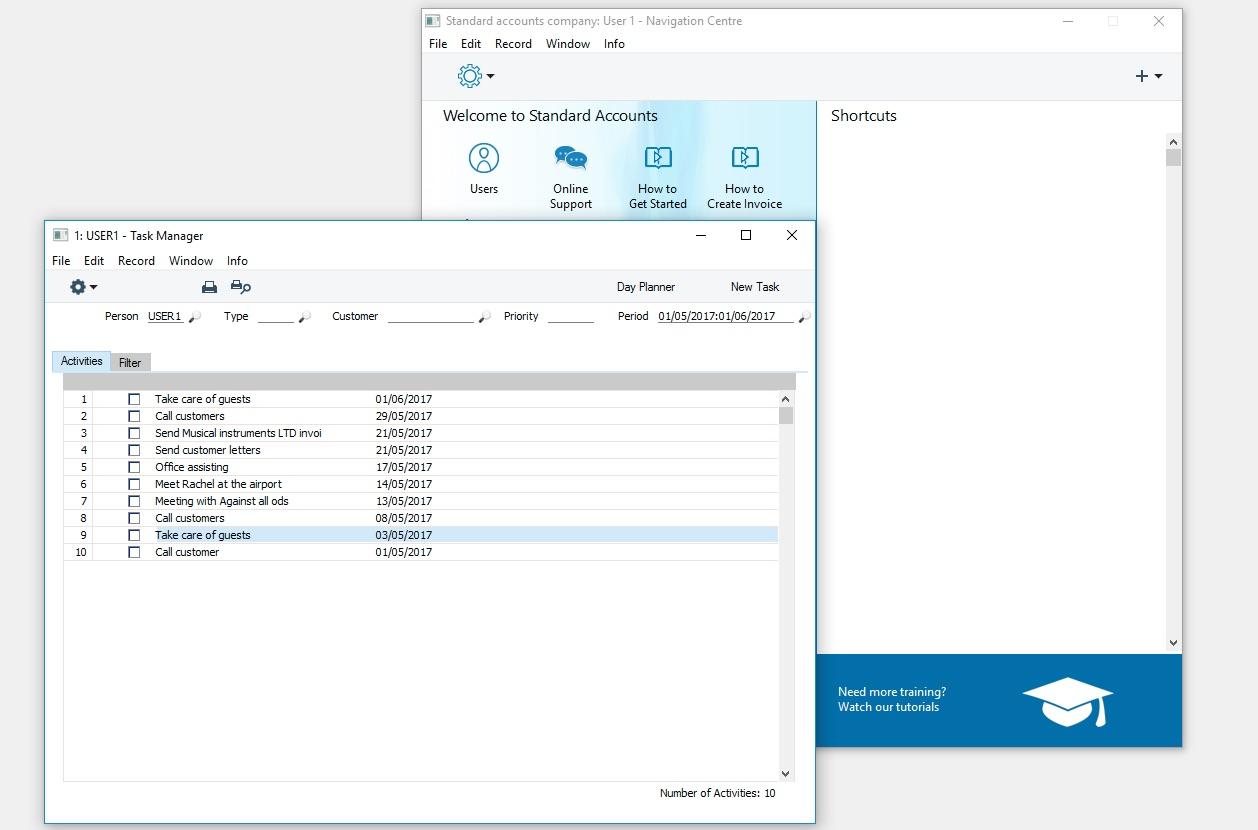Screen dimensions: 1258x830
Task: Click the print icon in Task Manager
Action: click(x=209, y=287)
